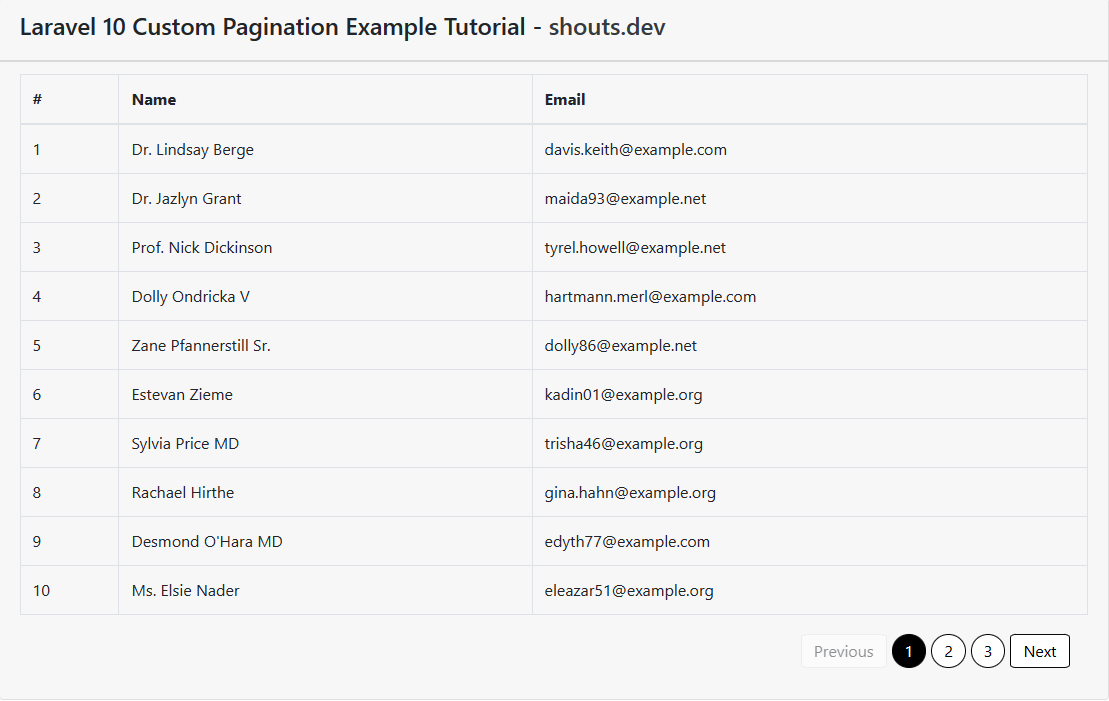
Task: Open pagination page 3
Action: 987,651
